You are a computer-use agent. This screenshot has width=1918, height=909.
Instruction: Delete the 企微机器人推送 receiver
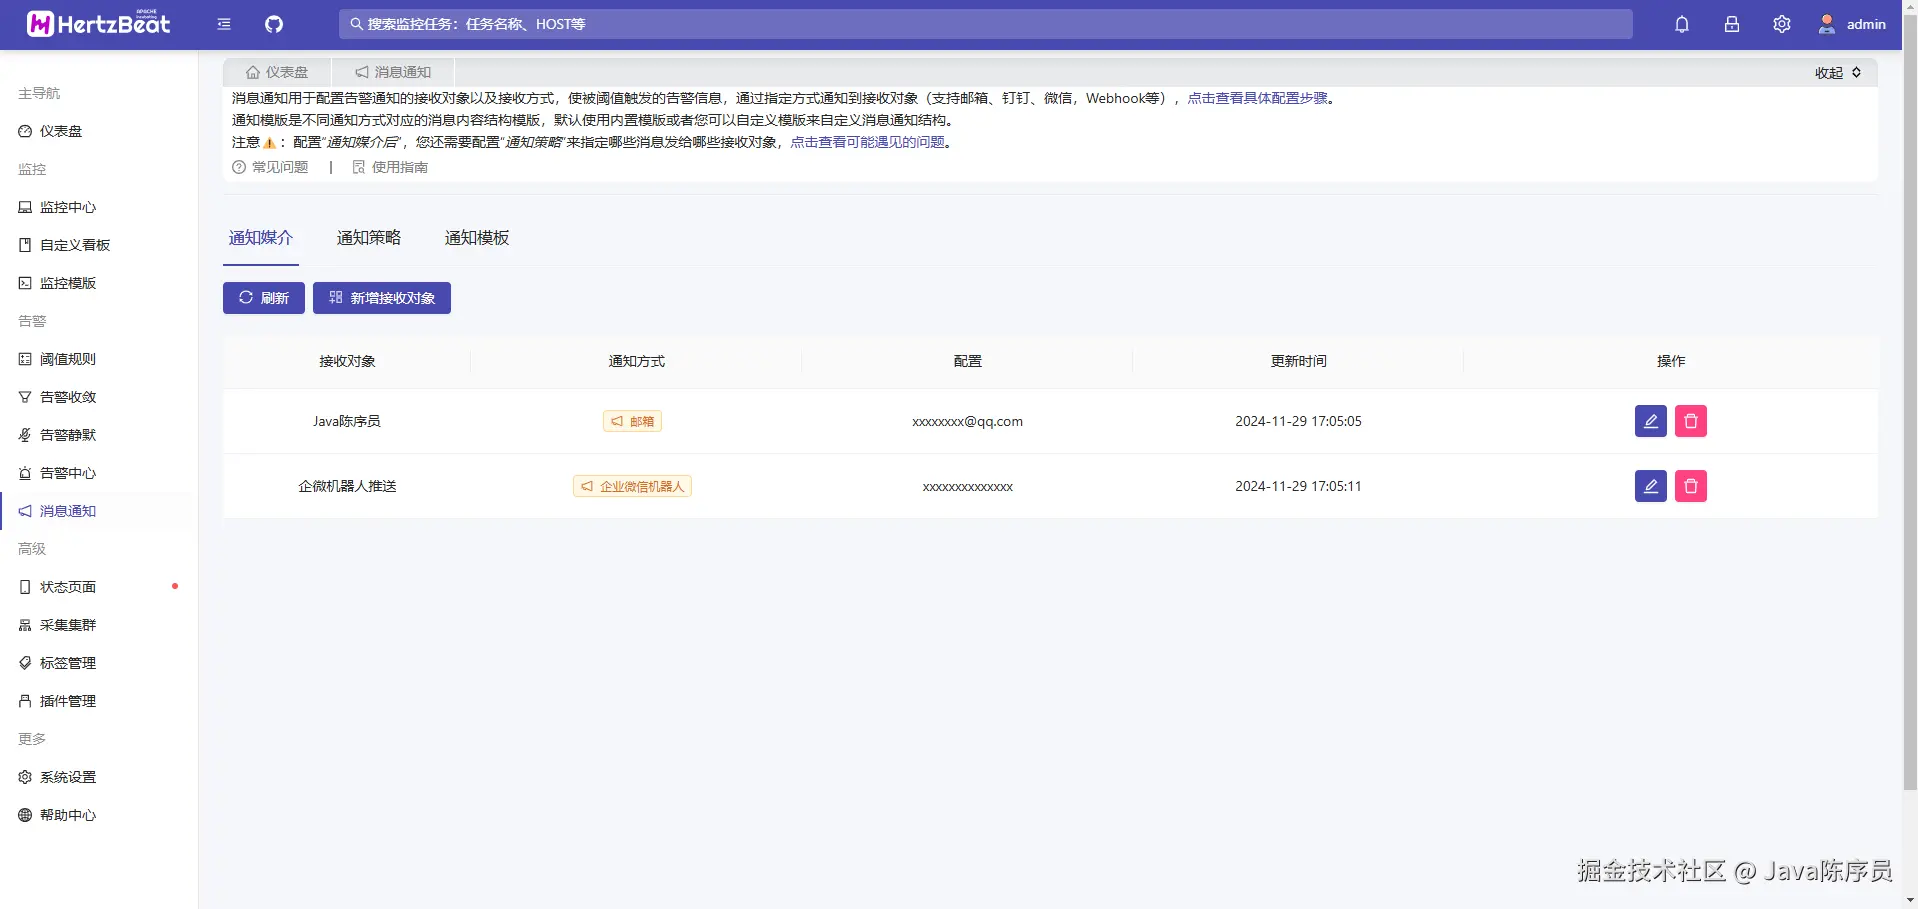click(1691, 486)
